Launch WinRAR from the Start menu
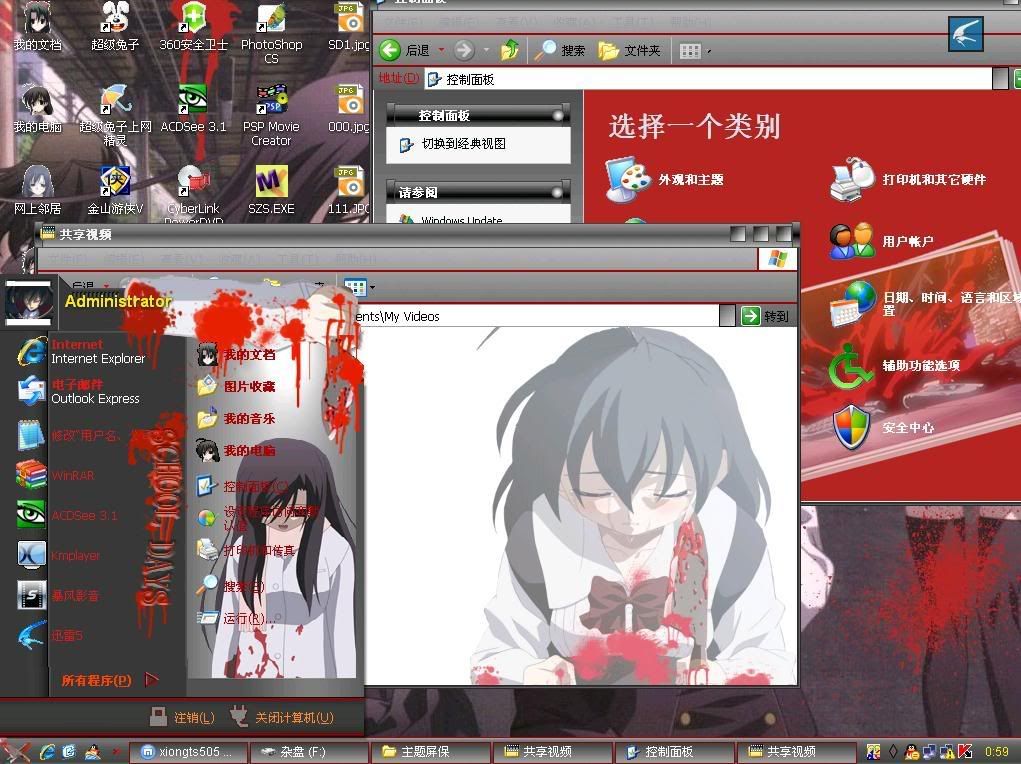The width and height of the screenshot is (1021, 764). [56, 475]
